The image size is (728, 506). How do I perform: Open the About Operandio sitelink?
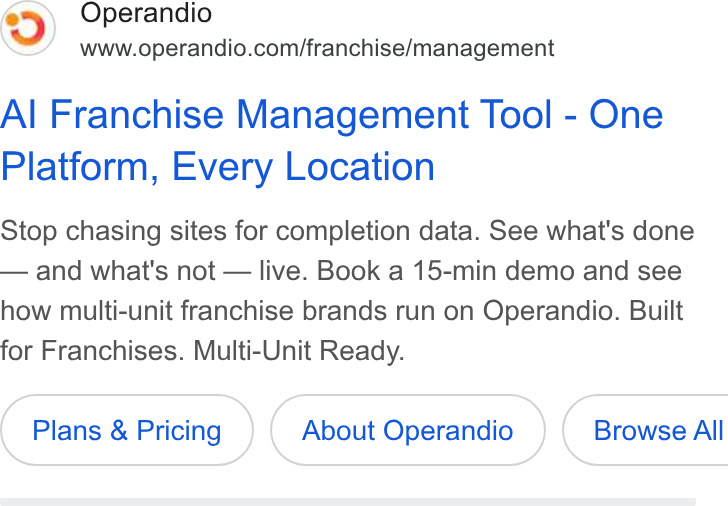pyautogui.click(x=408, y=430)
